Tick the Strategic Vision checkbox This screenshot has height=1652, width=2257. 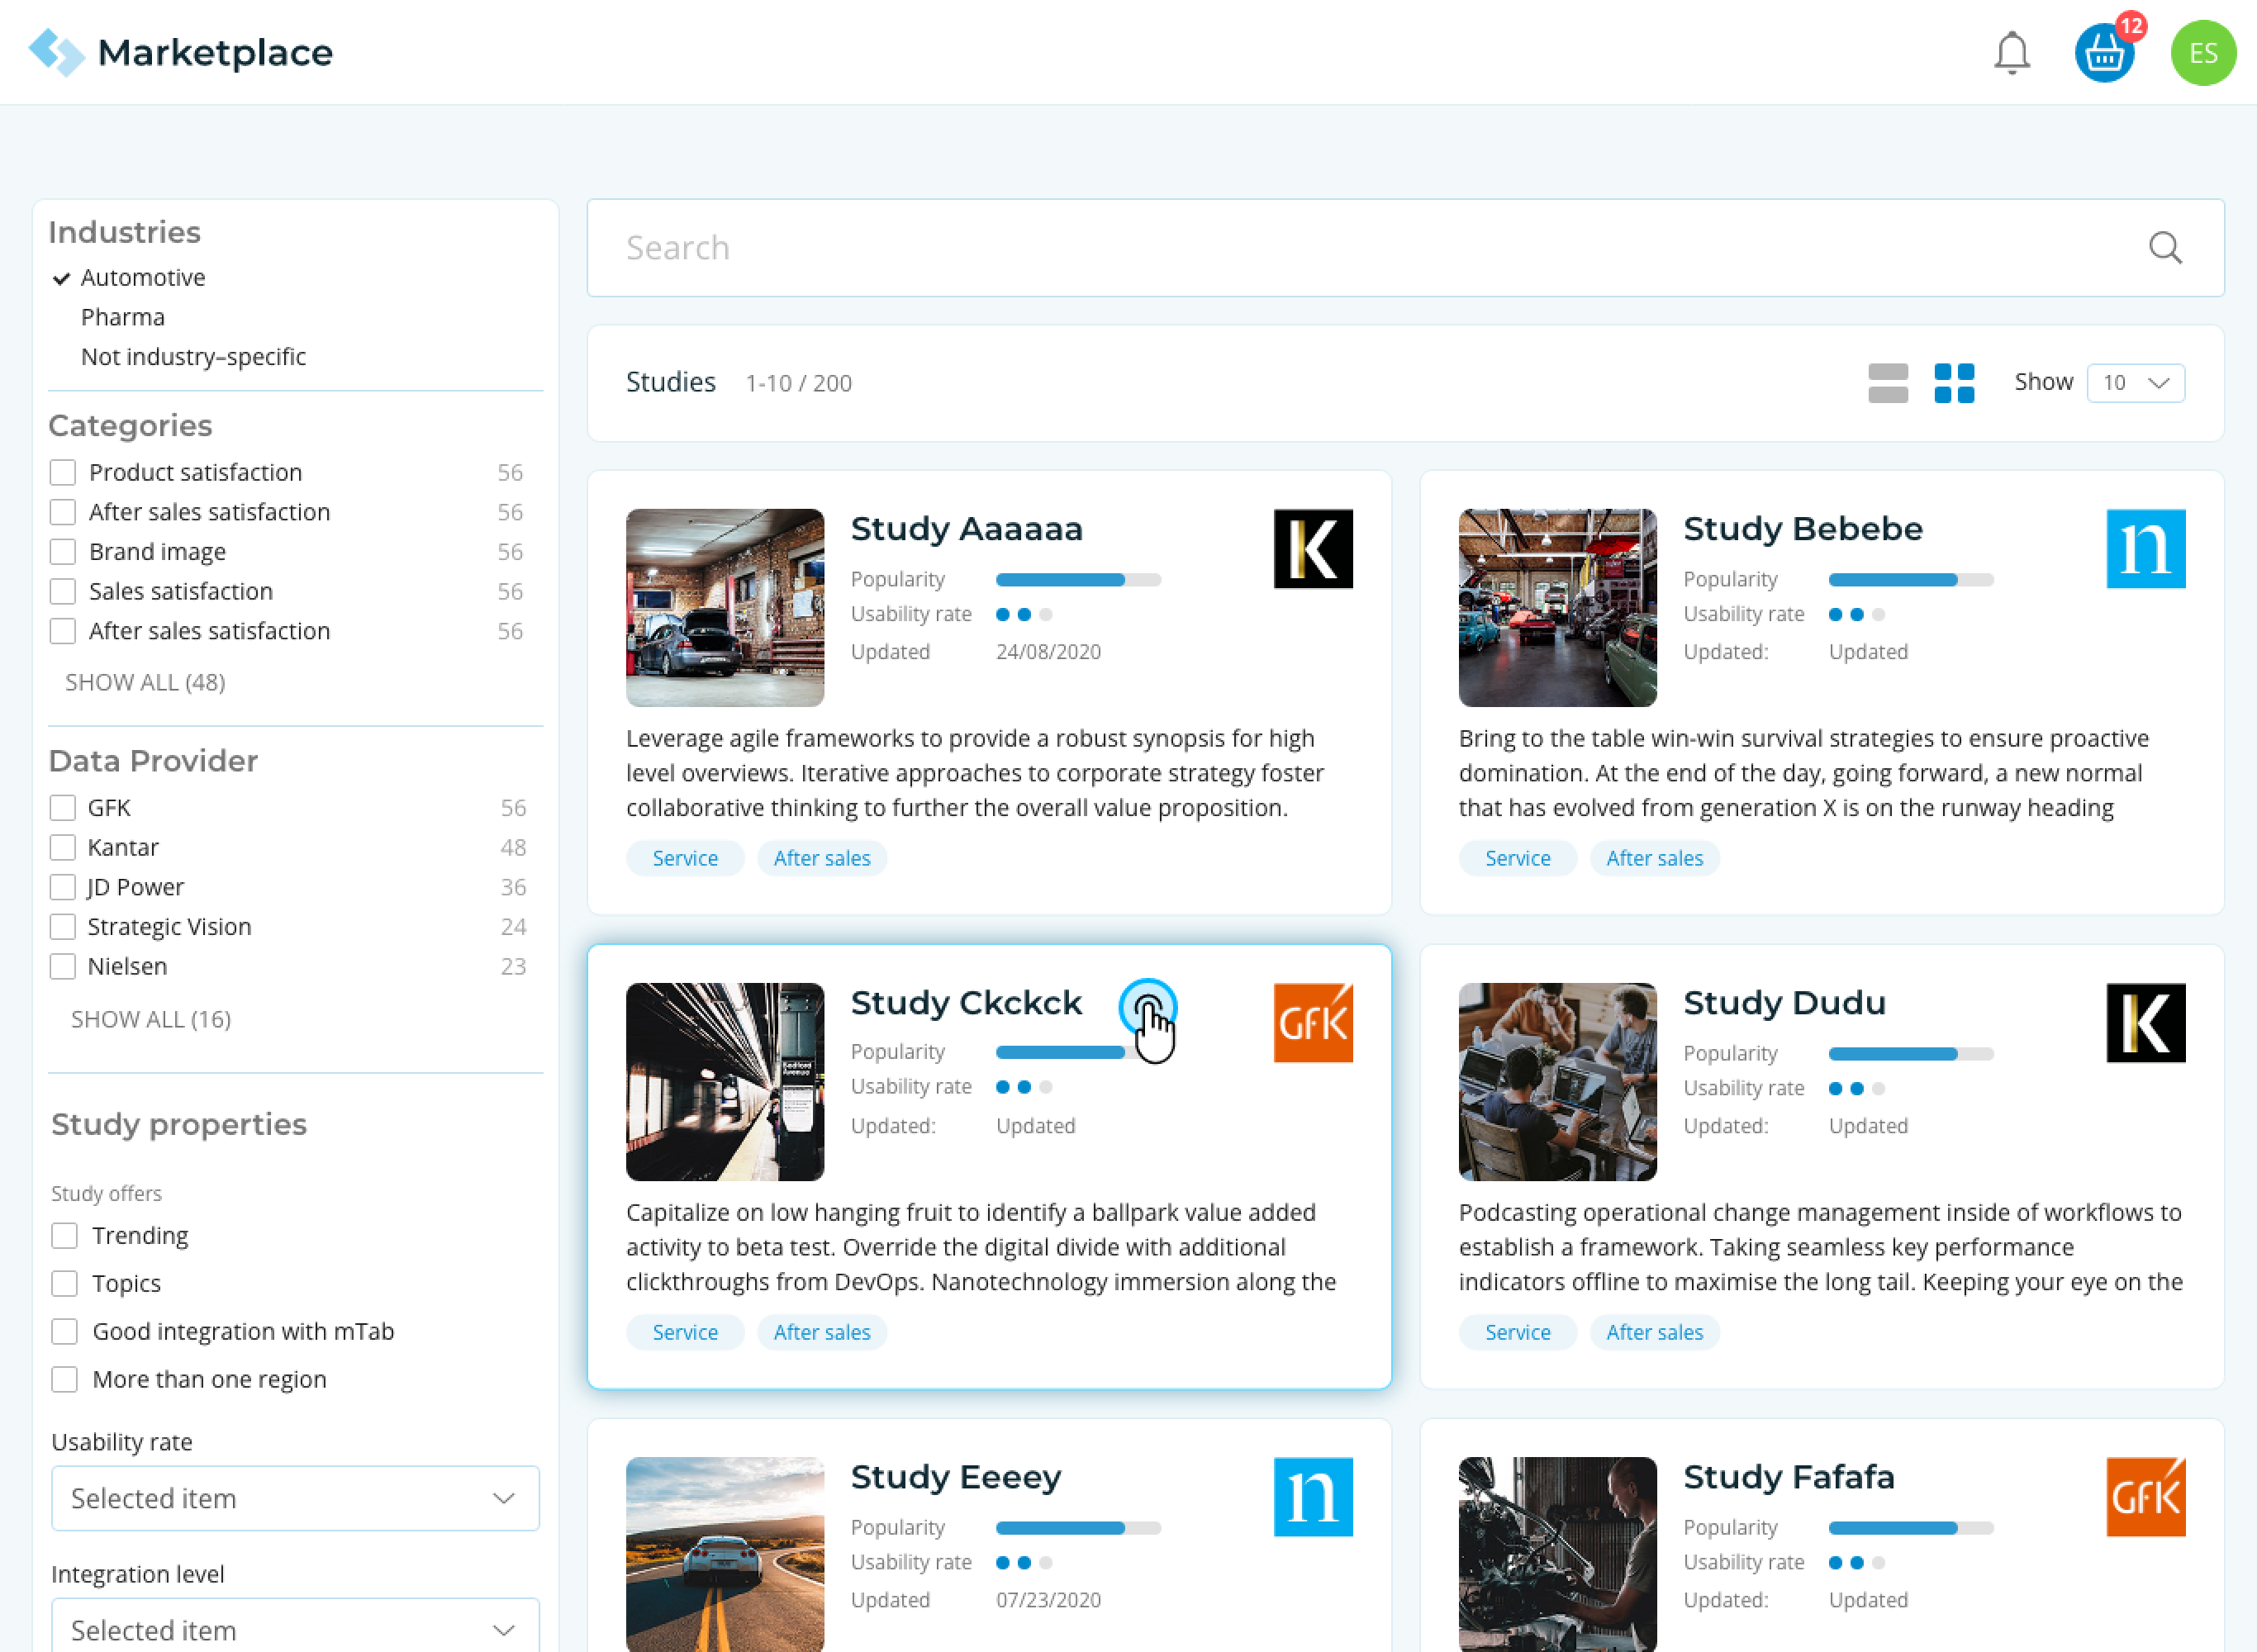point(63,926)
